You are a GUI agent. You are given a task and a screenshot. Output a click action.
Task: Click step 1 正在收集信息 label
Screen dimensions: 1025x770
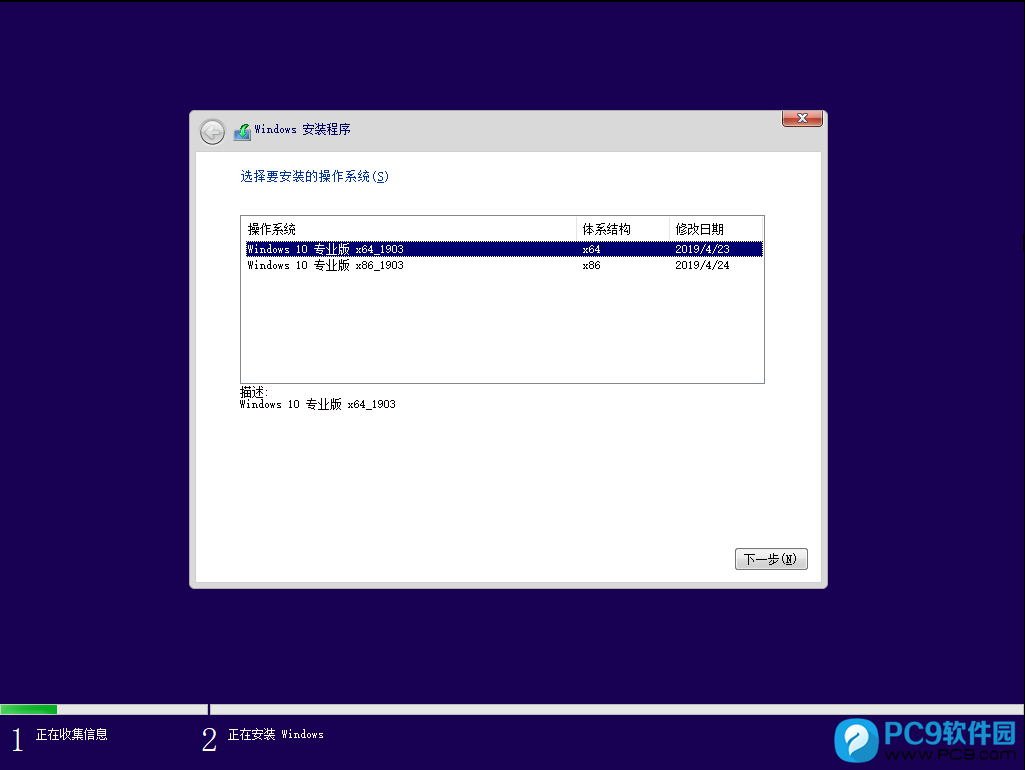click(x=71, y=735)
